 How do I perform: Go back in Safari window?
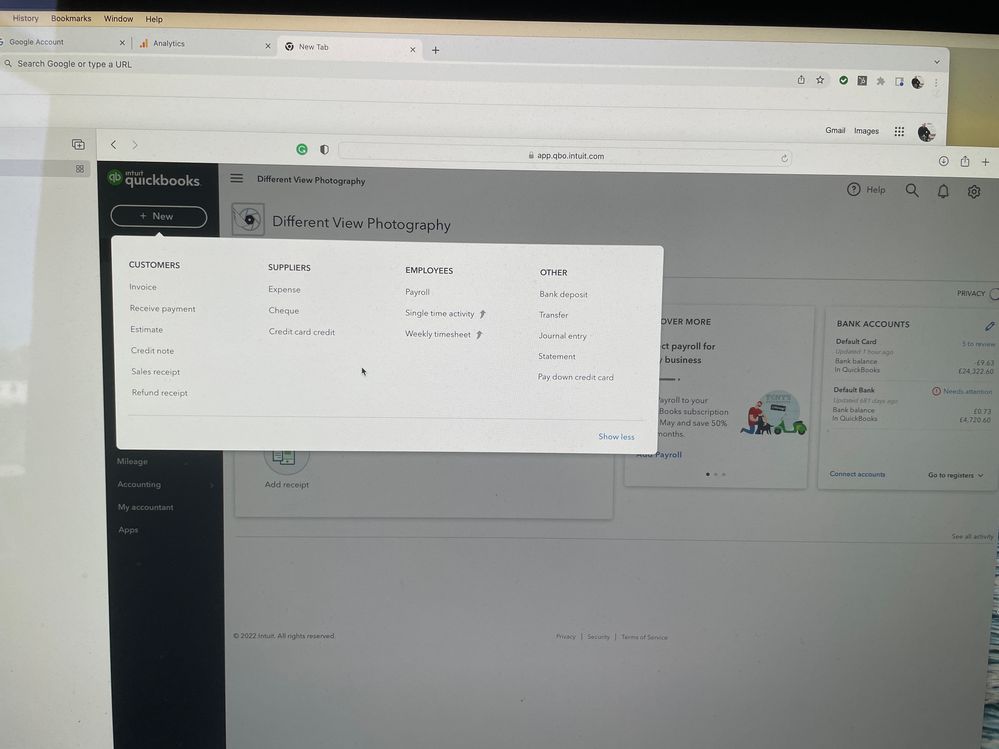pyautogui.click(x=113, y=145)
